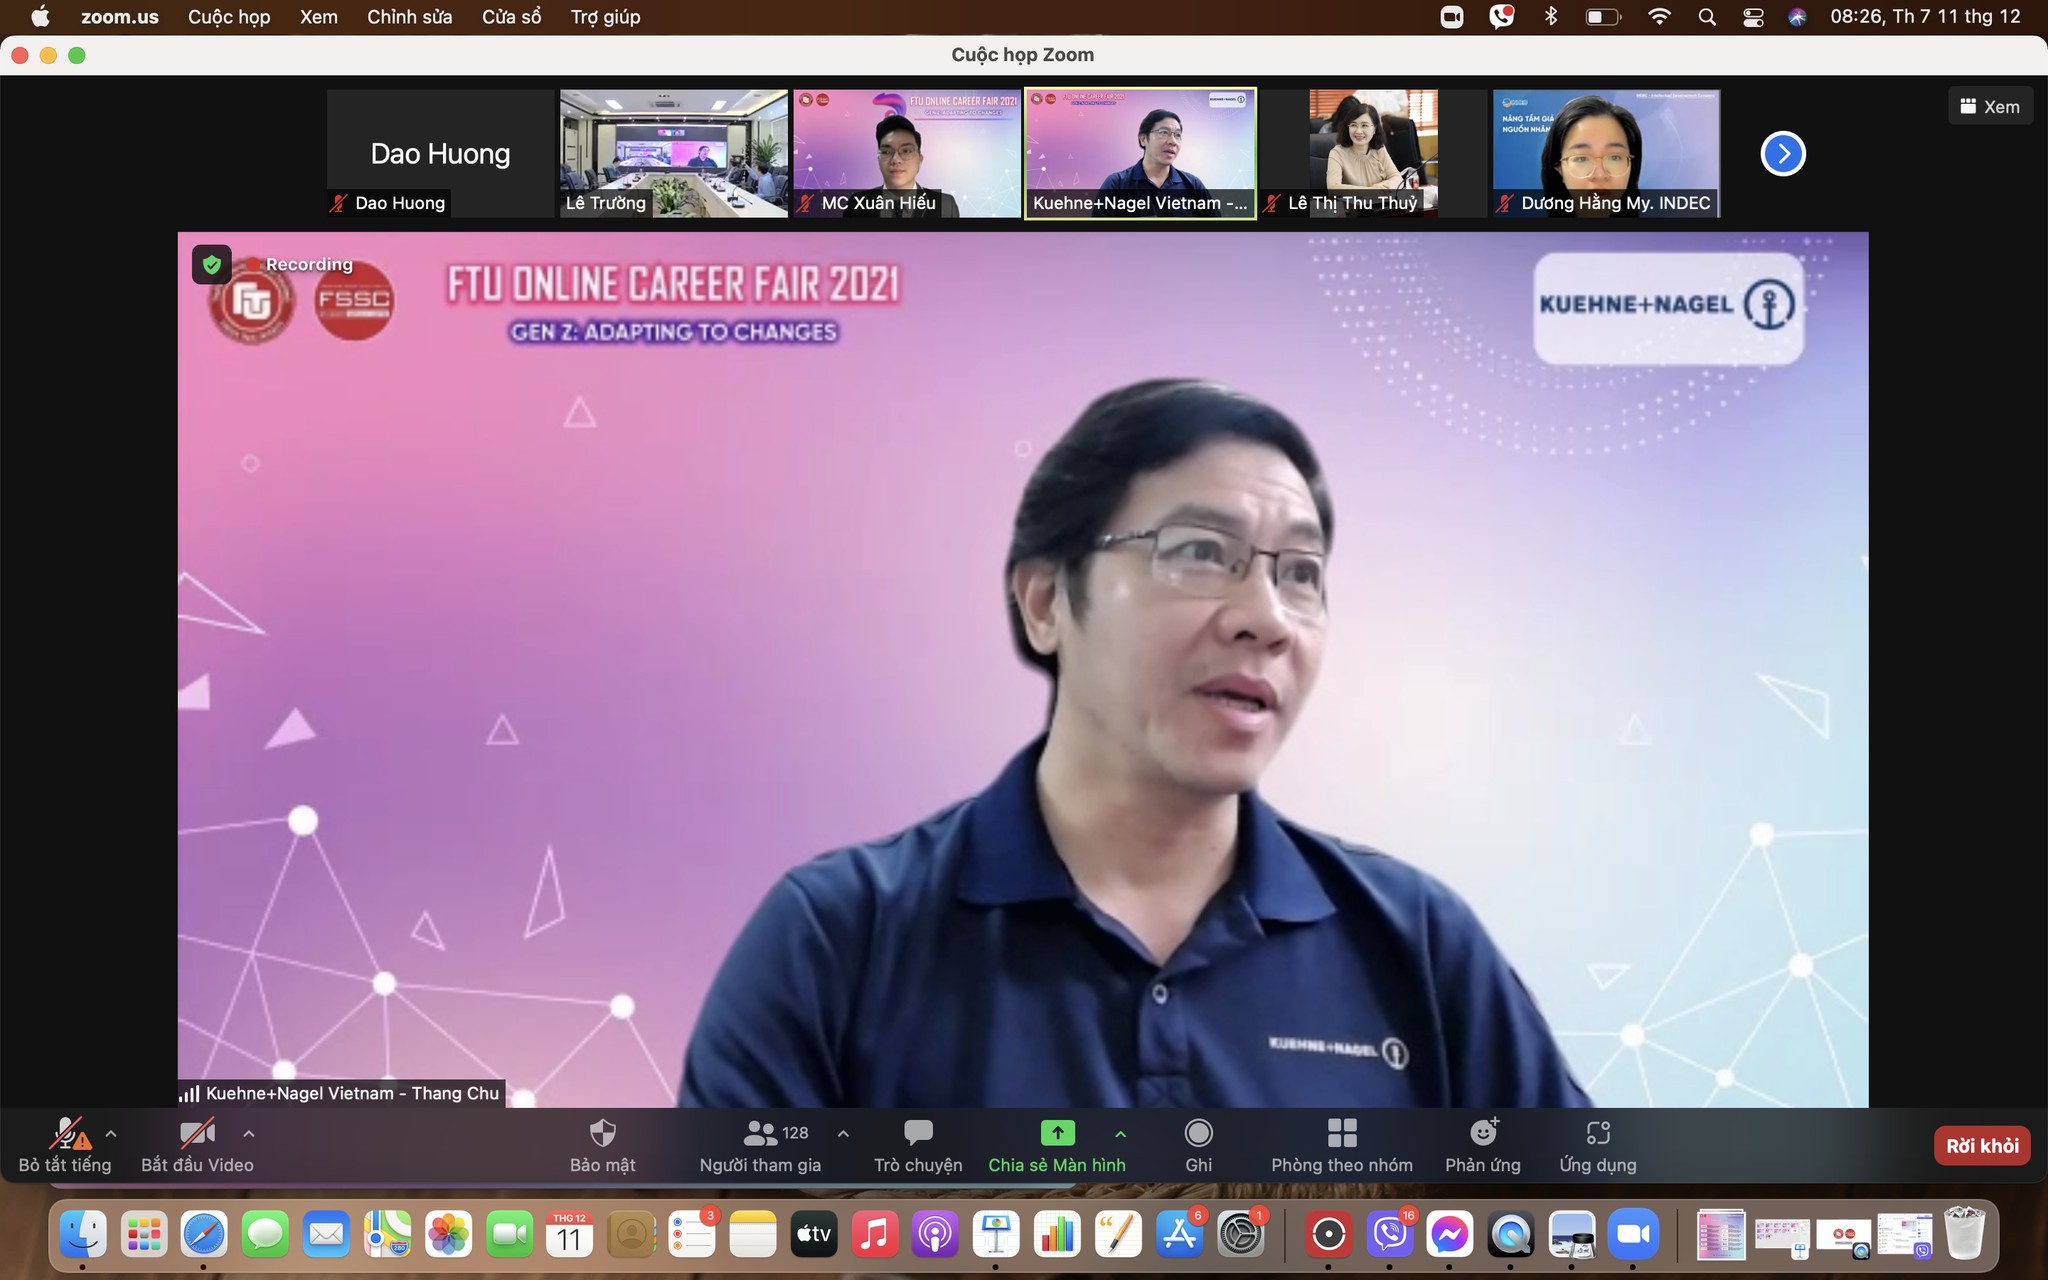Screen dimensions: 2048x1280
Task: Open the Xem view options
Action: click(1990, 106)
